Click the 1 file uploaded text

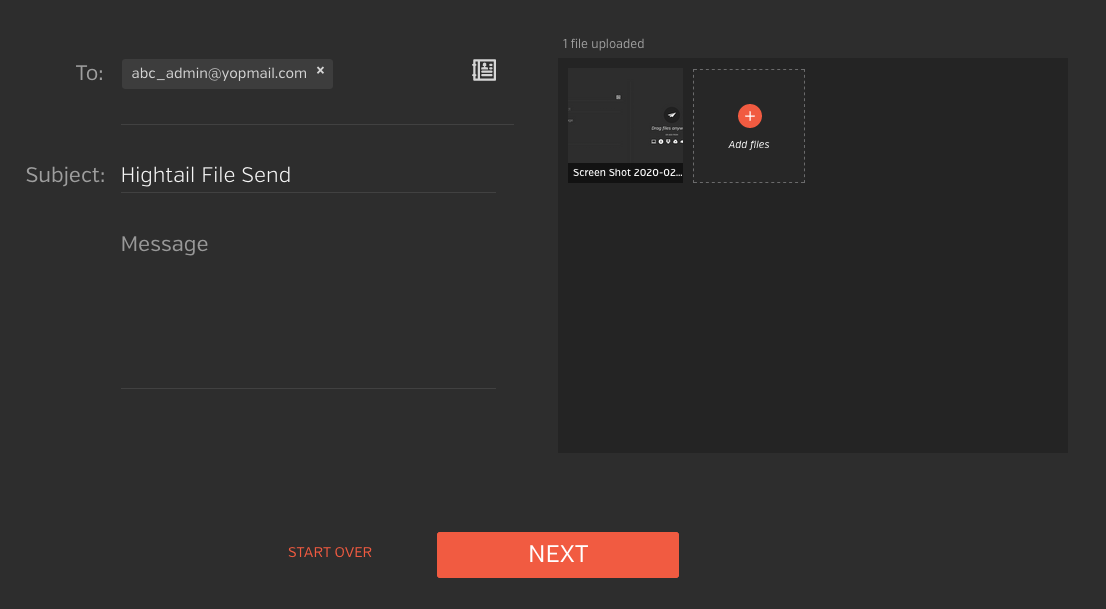coord(603,44)
